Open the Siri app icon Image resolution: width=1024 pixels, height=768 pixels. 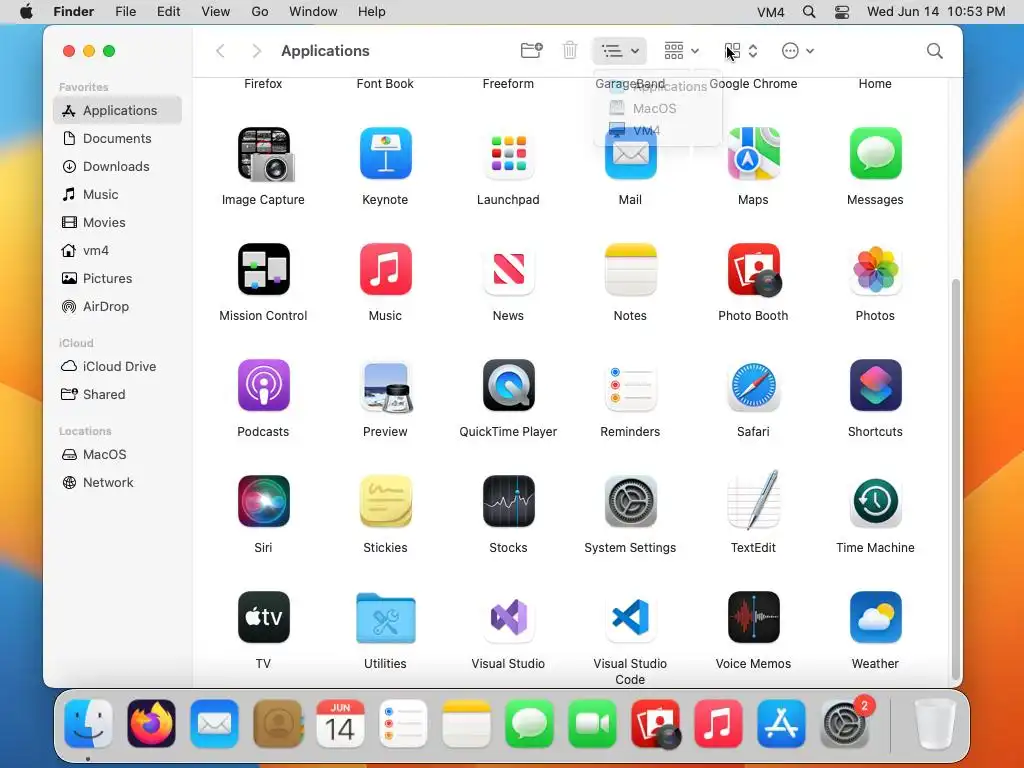coord(263,502)
